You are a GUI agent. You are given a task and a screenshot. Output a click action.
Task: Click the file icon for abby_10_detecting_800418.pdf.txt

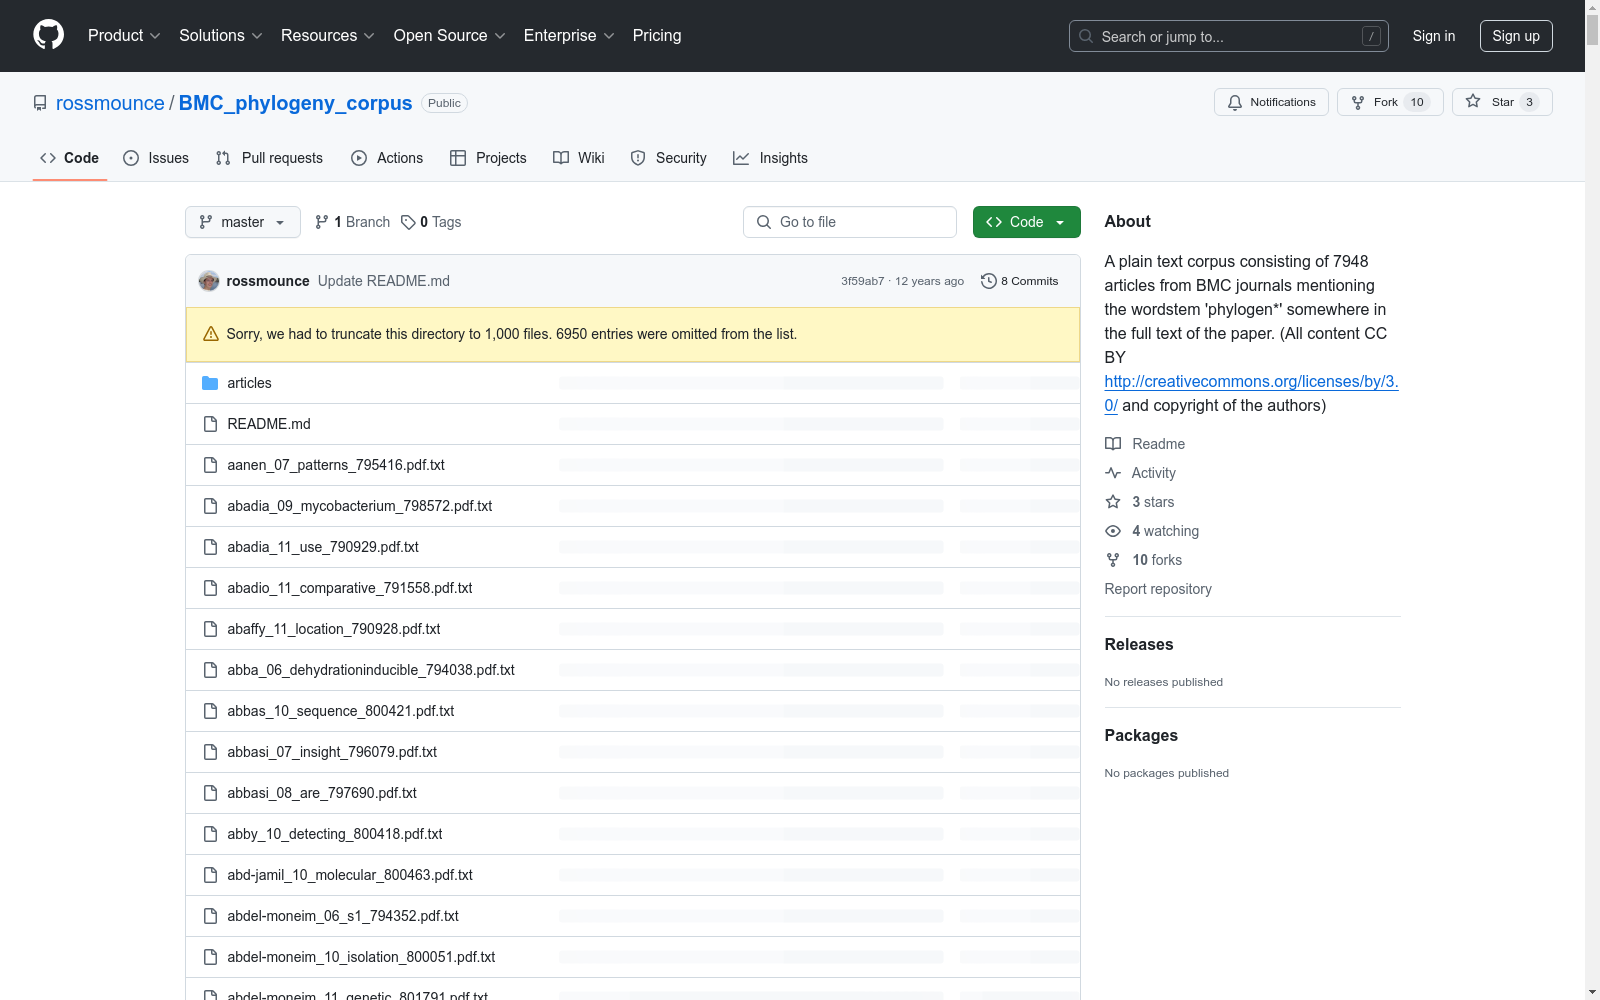click(210, 834)
